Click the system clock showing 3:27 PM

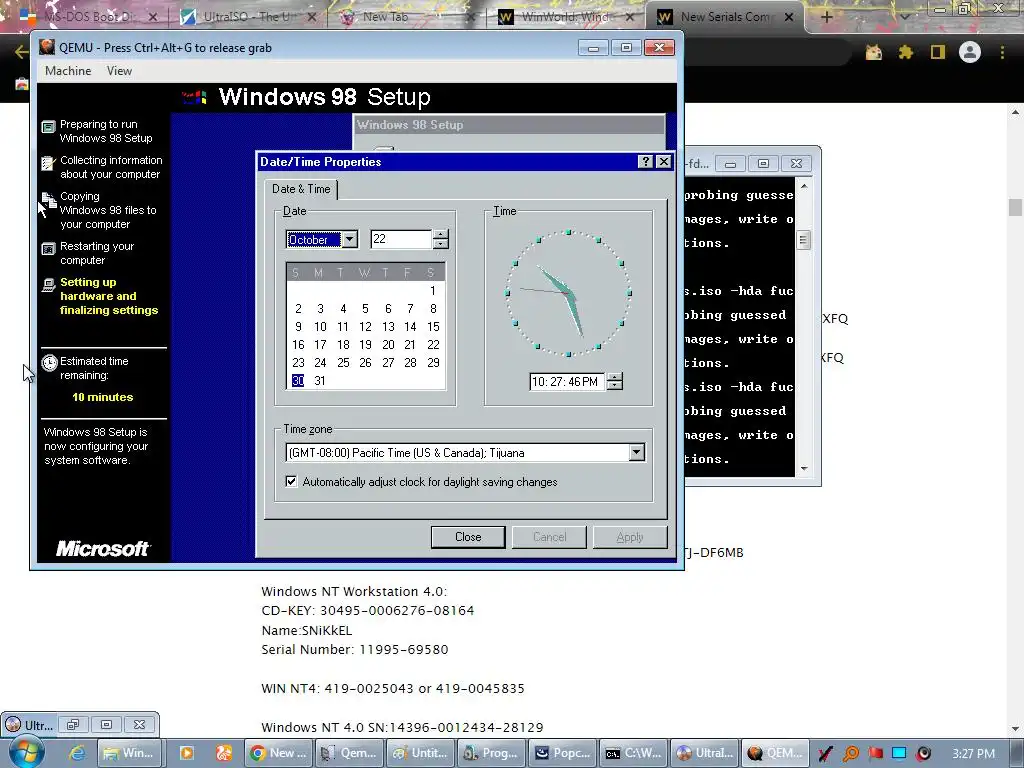[973, 754]
